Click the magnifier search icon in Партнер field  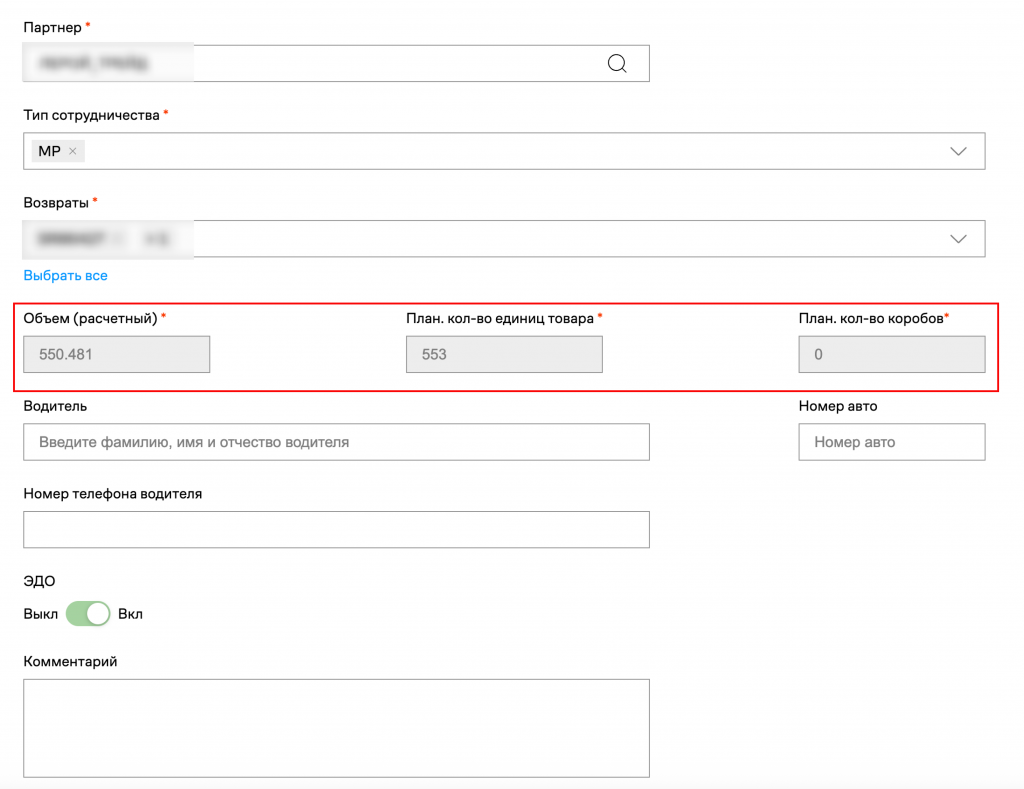coord(617,64)
